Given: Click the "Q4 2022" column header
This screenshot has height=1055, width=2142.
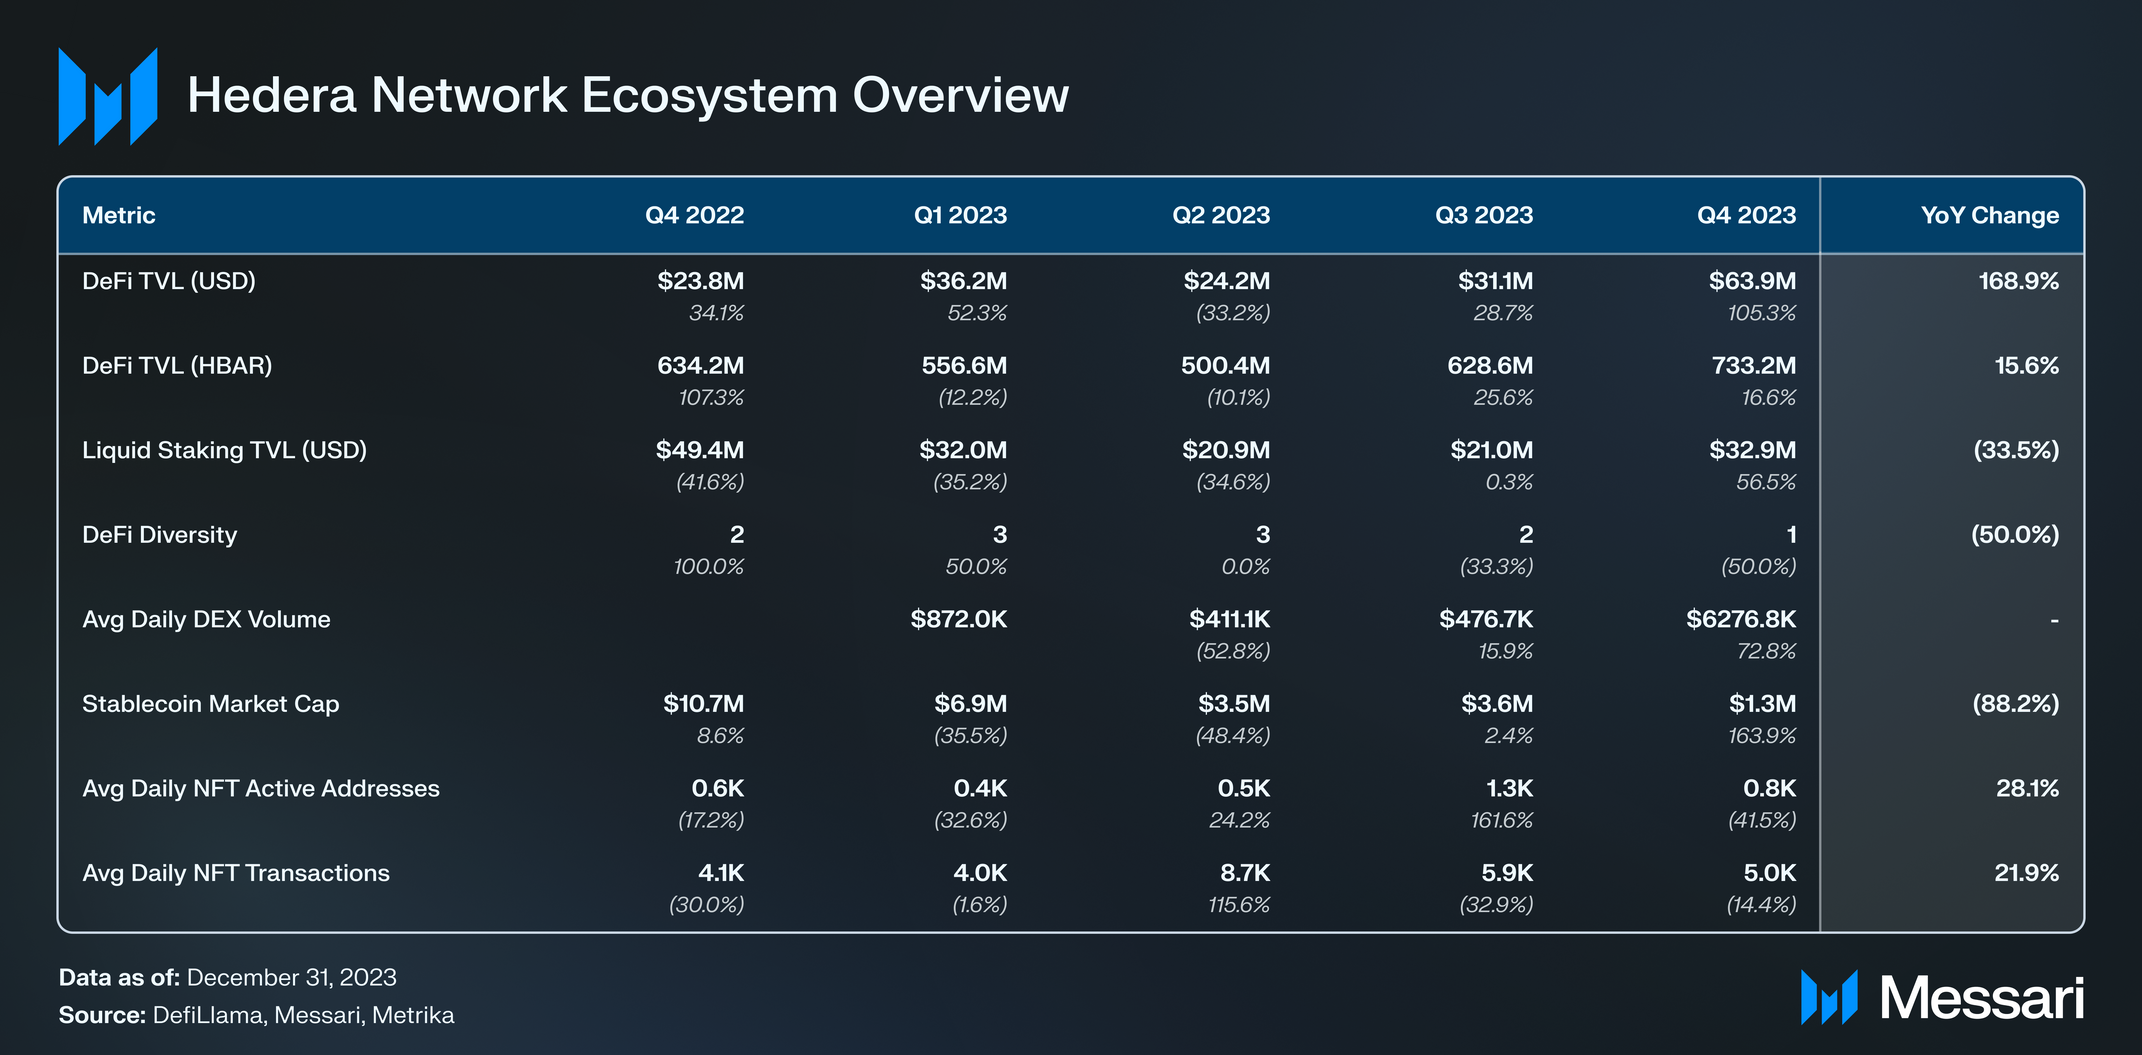Looking at the screenshot, I should click(x=694, y=215).
